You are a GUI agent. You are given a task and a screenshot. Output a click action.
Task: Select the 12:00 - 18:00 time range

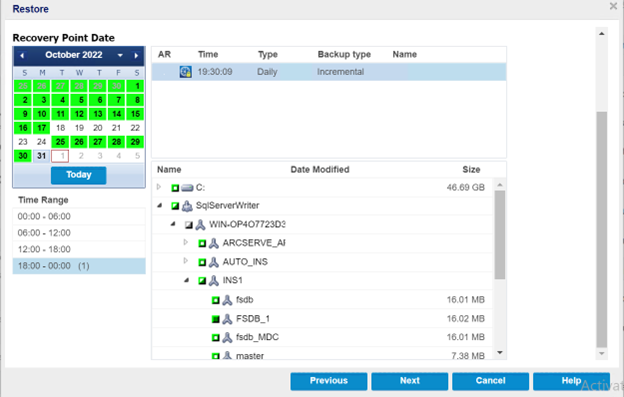(x=79, y=249)
